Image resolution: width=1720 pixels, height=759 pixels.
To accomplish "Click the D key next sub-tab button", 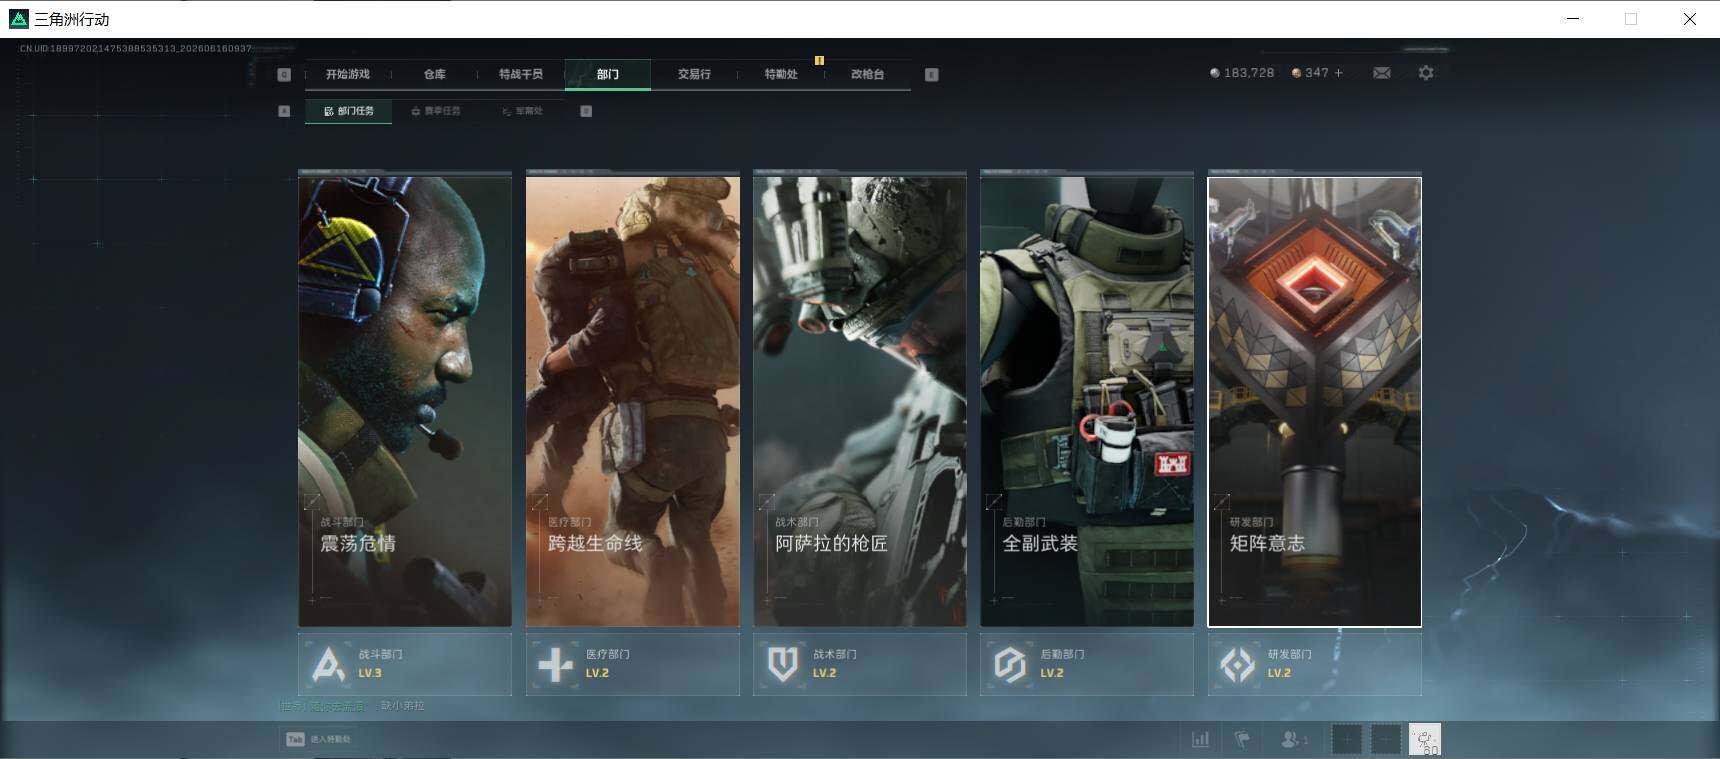I will 586,111.
